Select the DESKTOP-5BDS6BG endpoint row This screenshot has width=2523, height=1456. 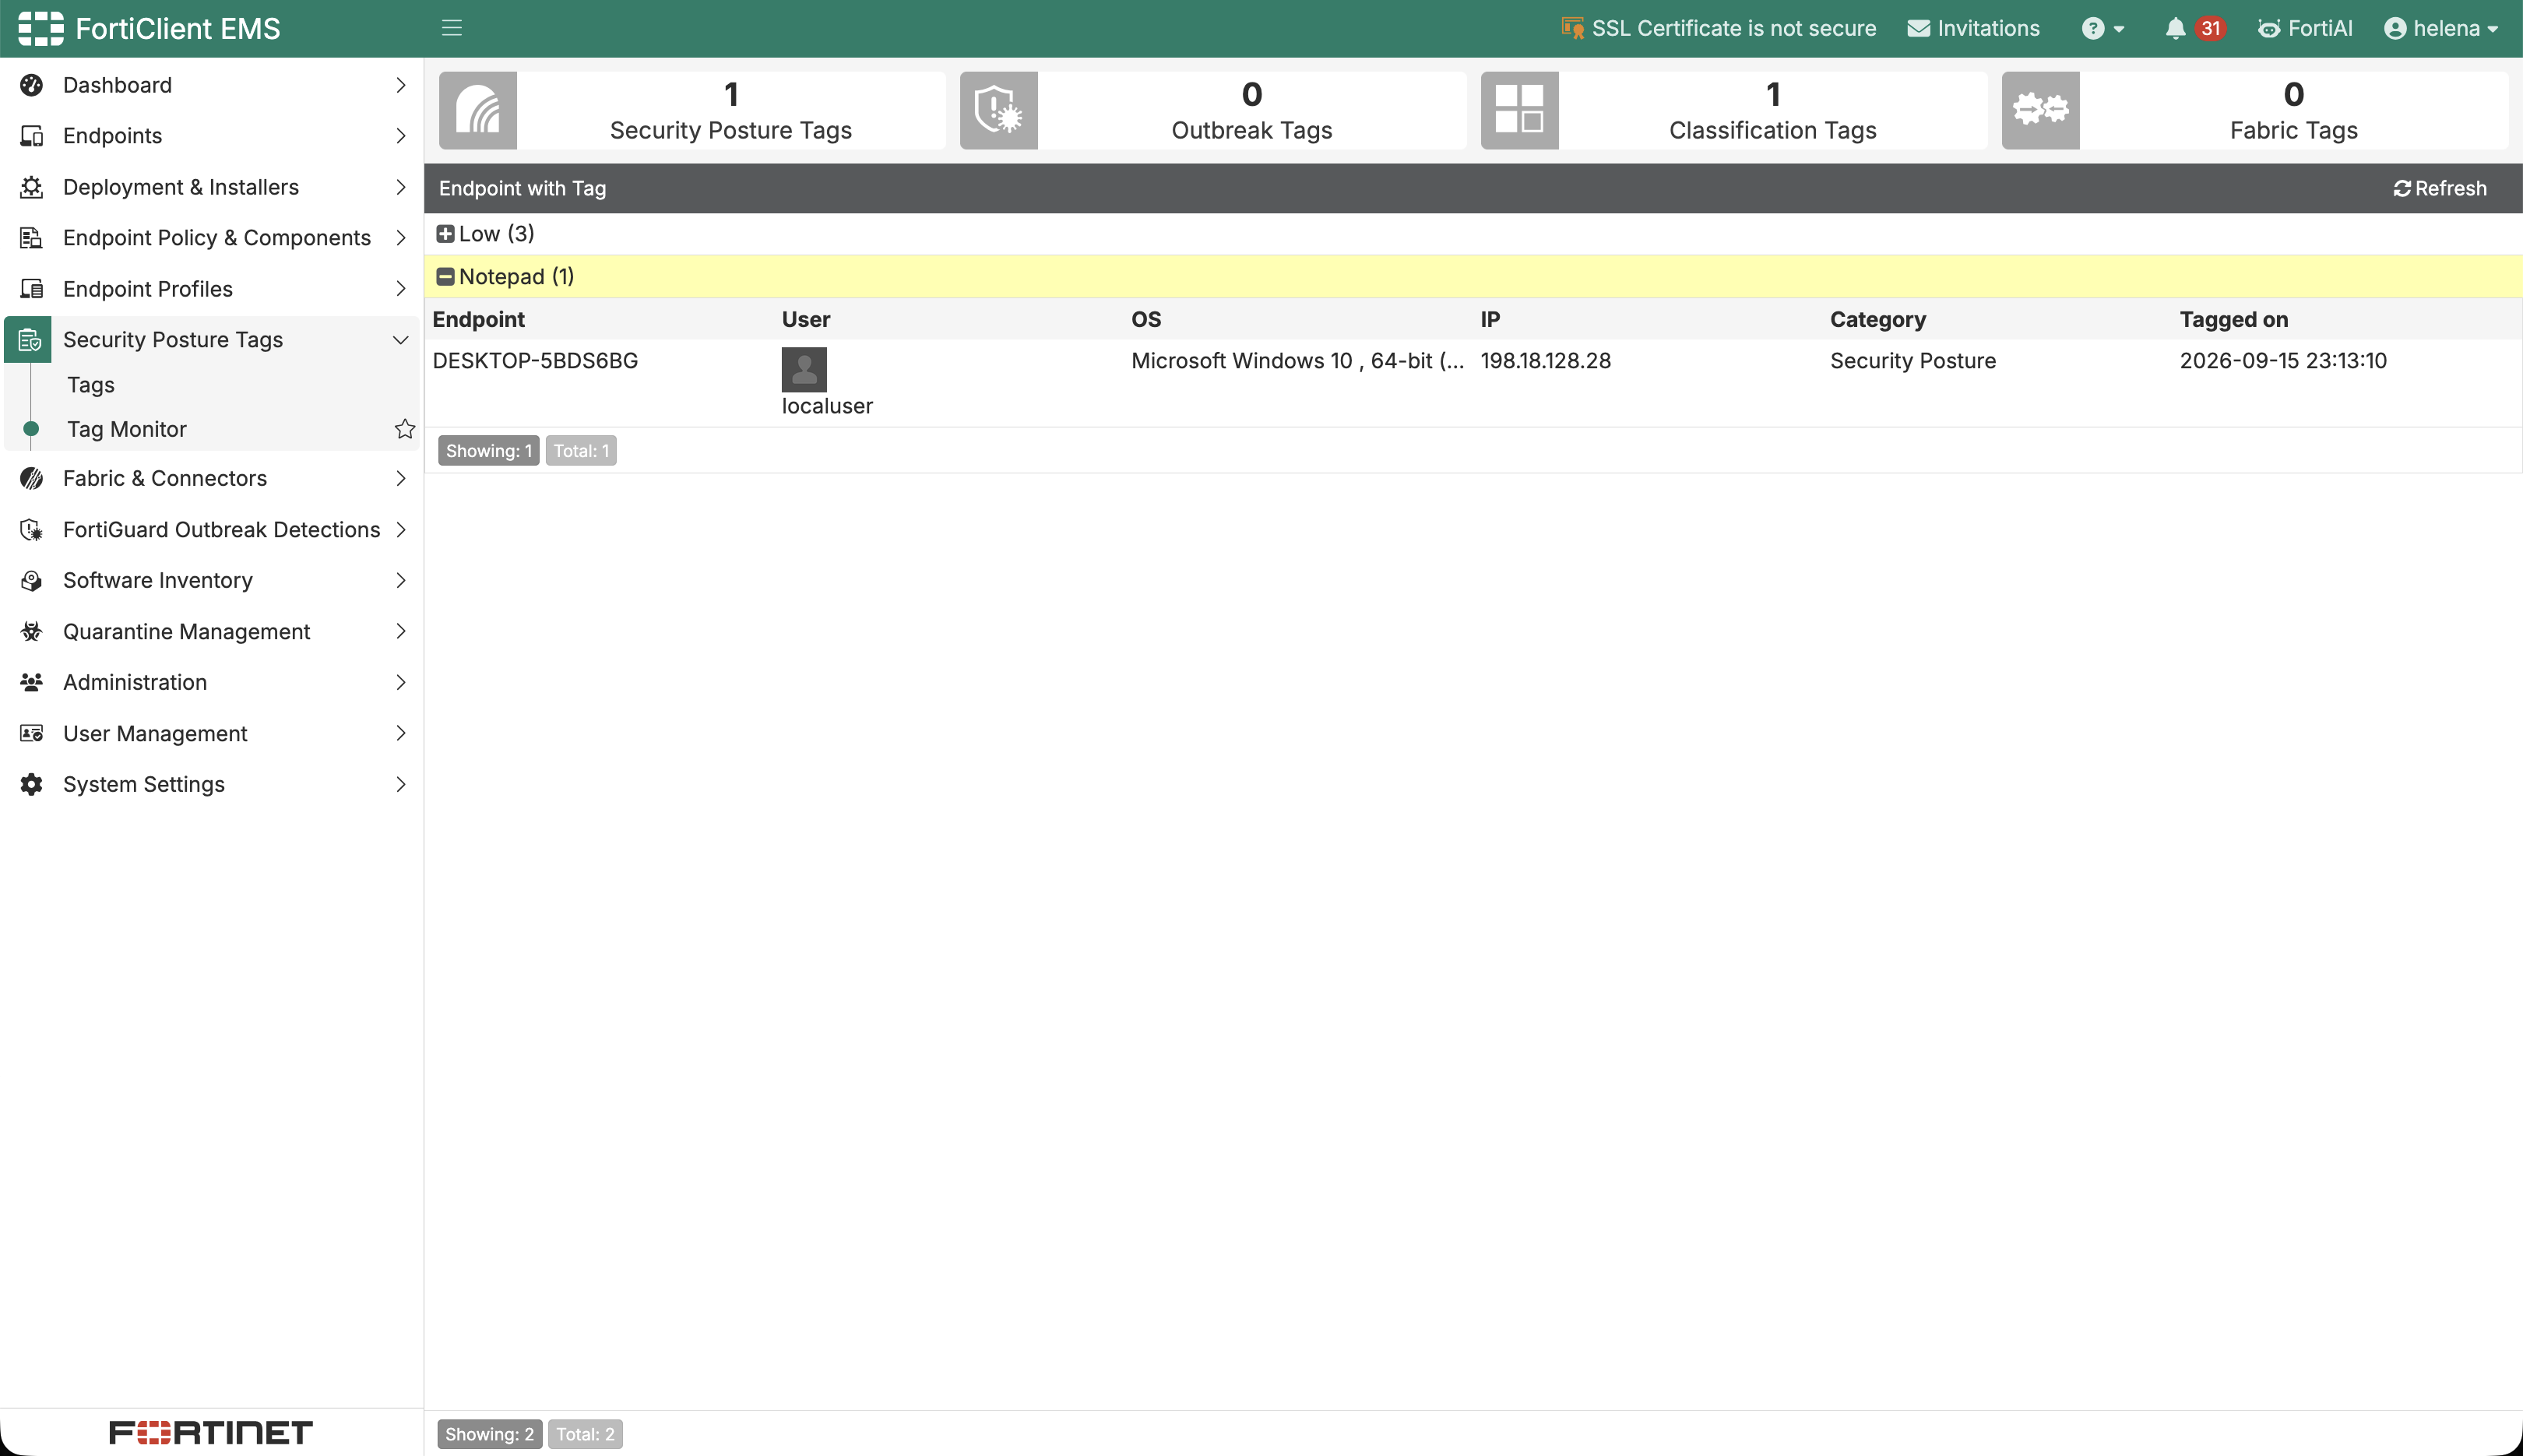point(1472,383)
